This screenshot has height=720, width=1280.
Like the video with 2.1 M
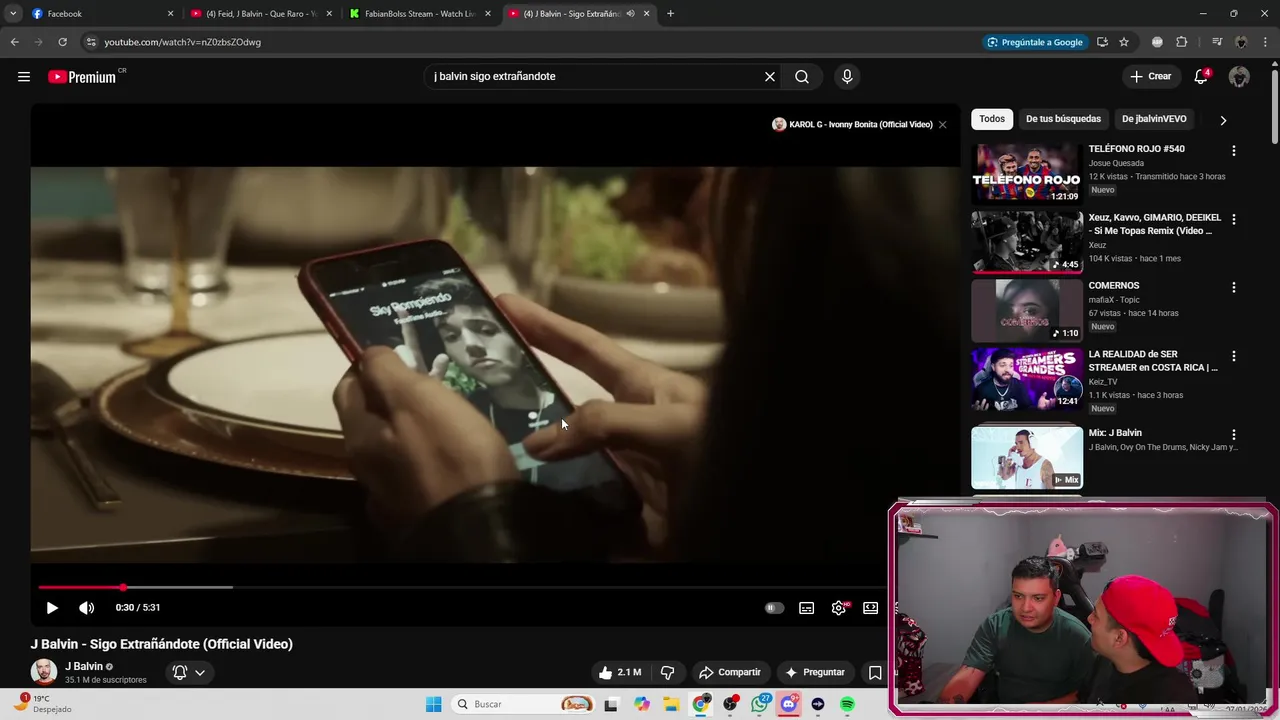click(620, 673)
